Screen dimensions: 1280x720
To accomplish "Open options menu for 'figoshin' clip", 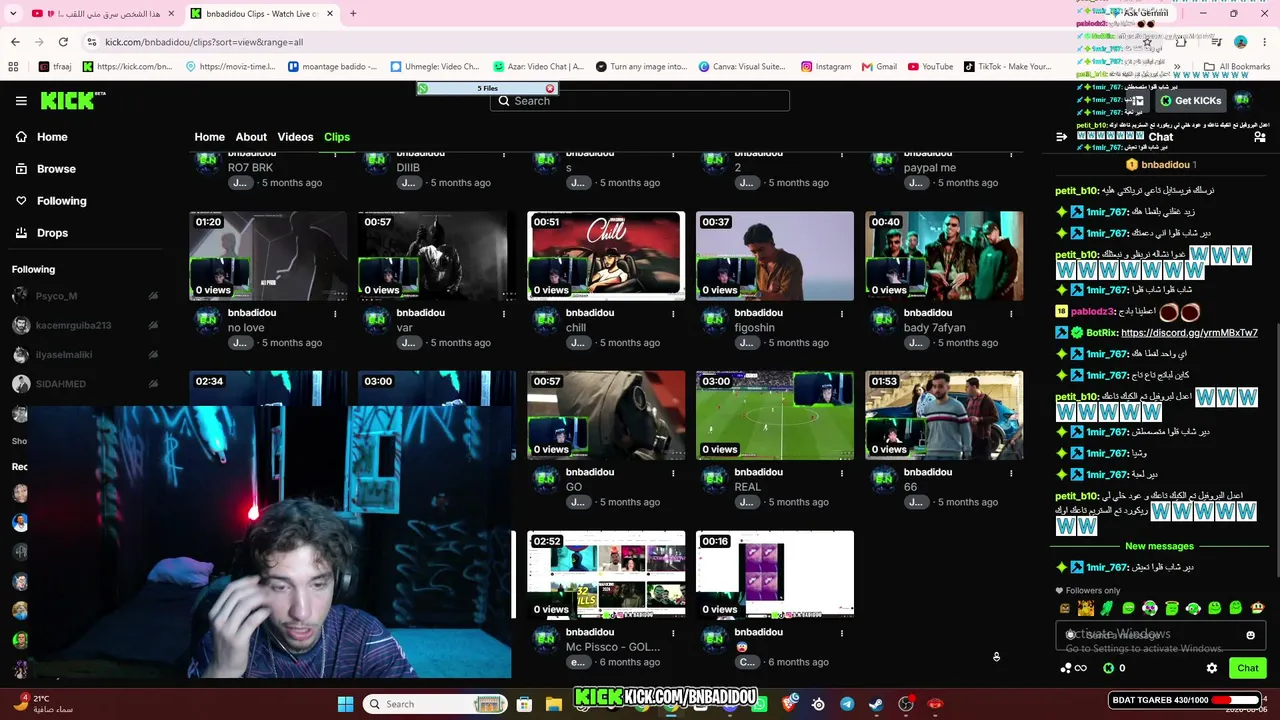I will click(842, 313).
